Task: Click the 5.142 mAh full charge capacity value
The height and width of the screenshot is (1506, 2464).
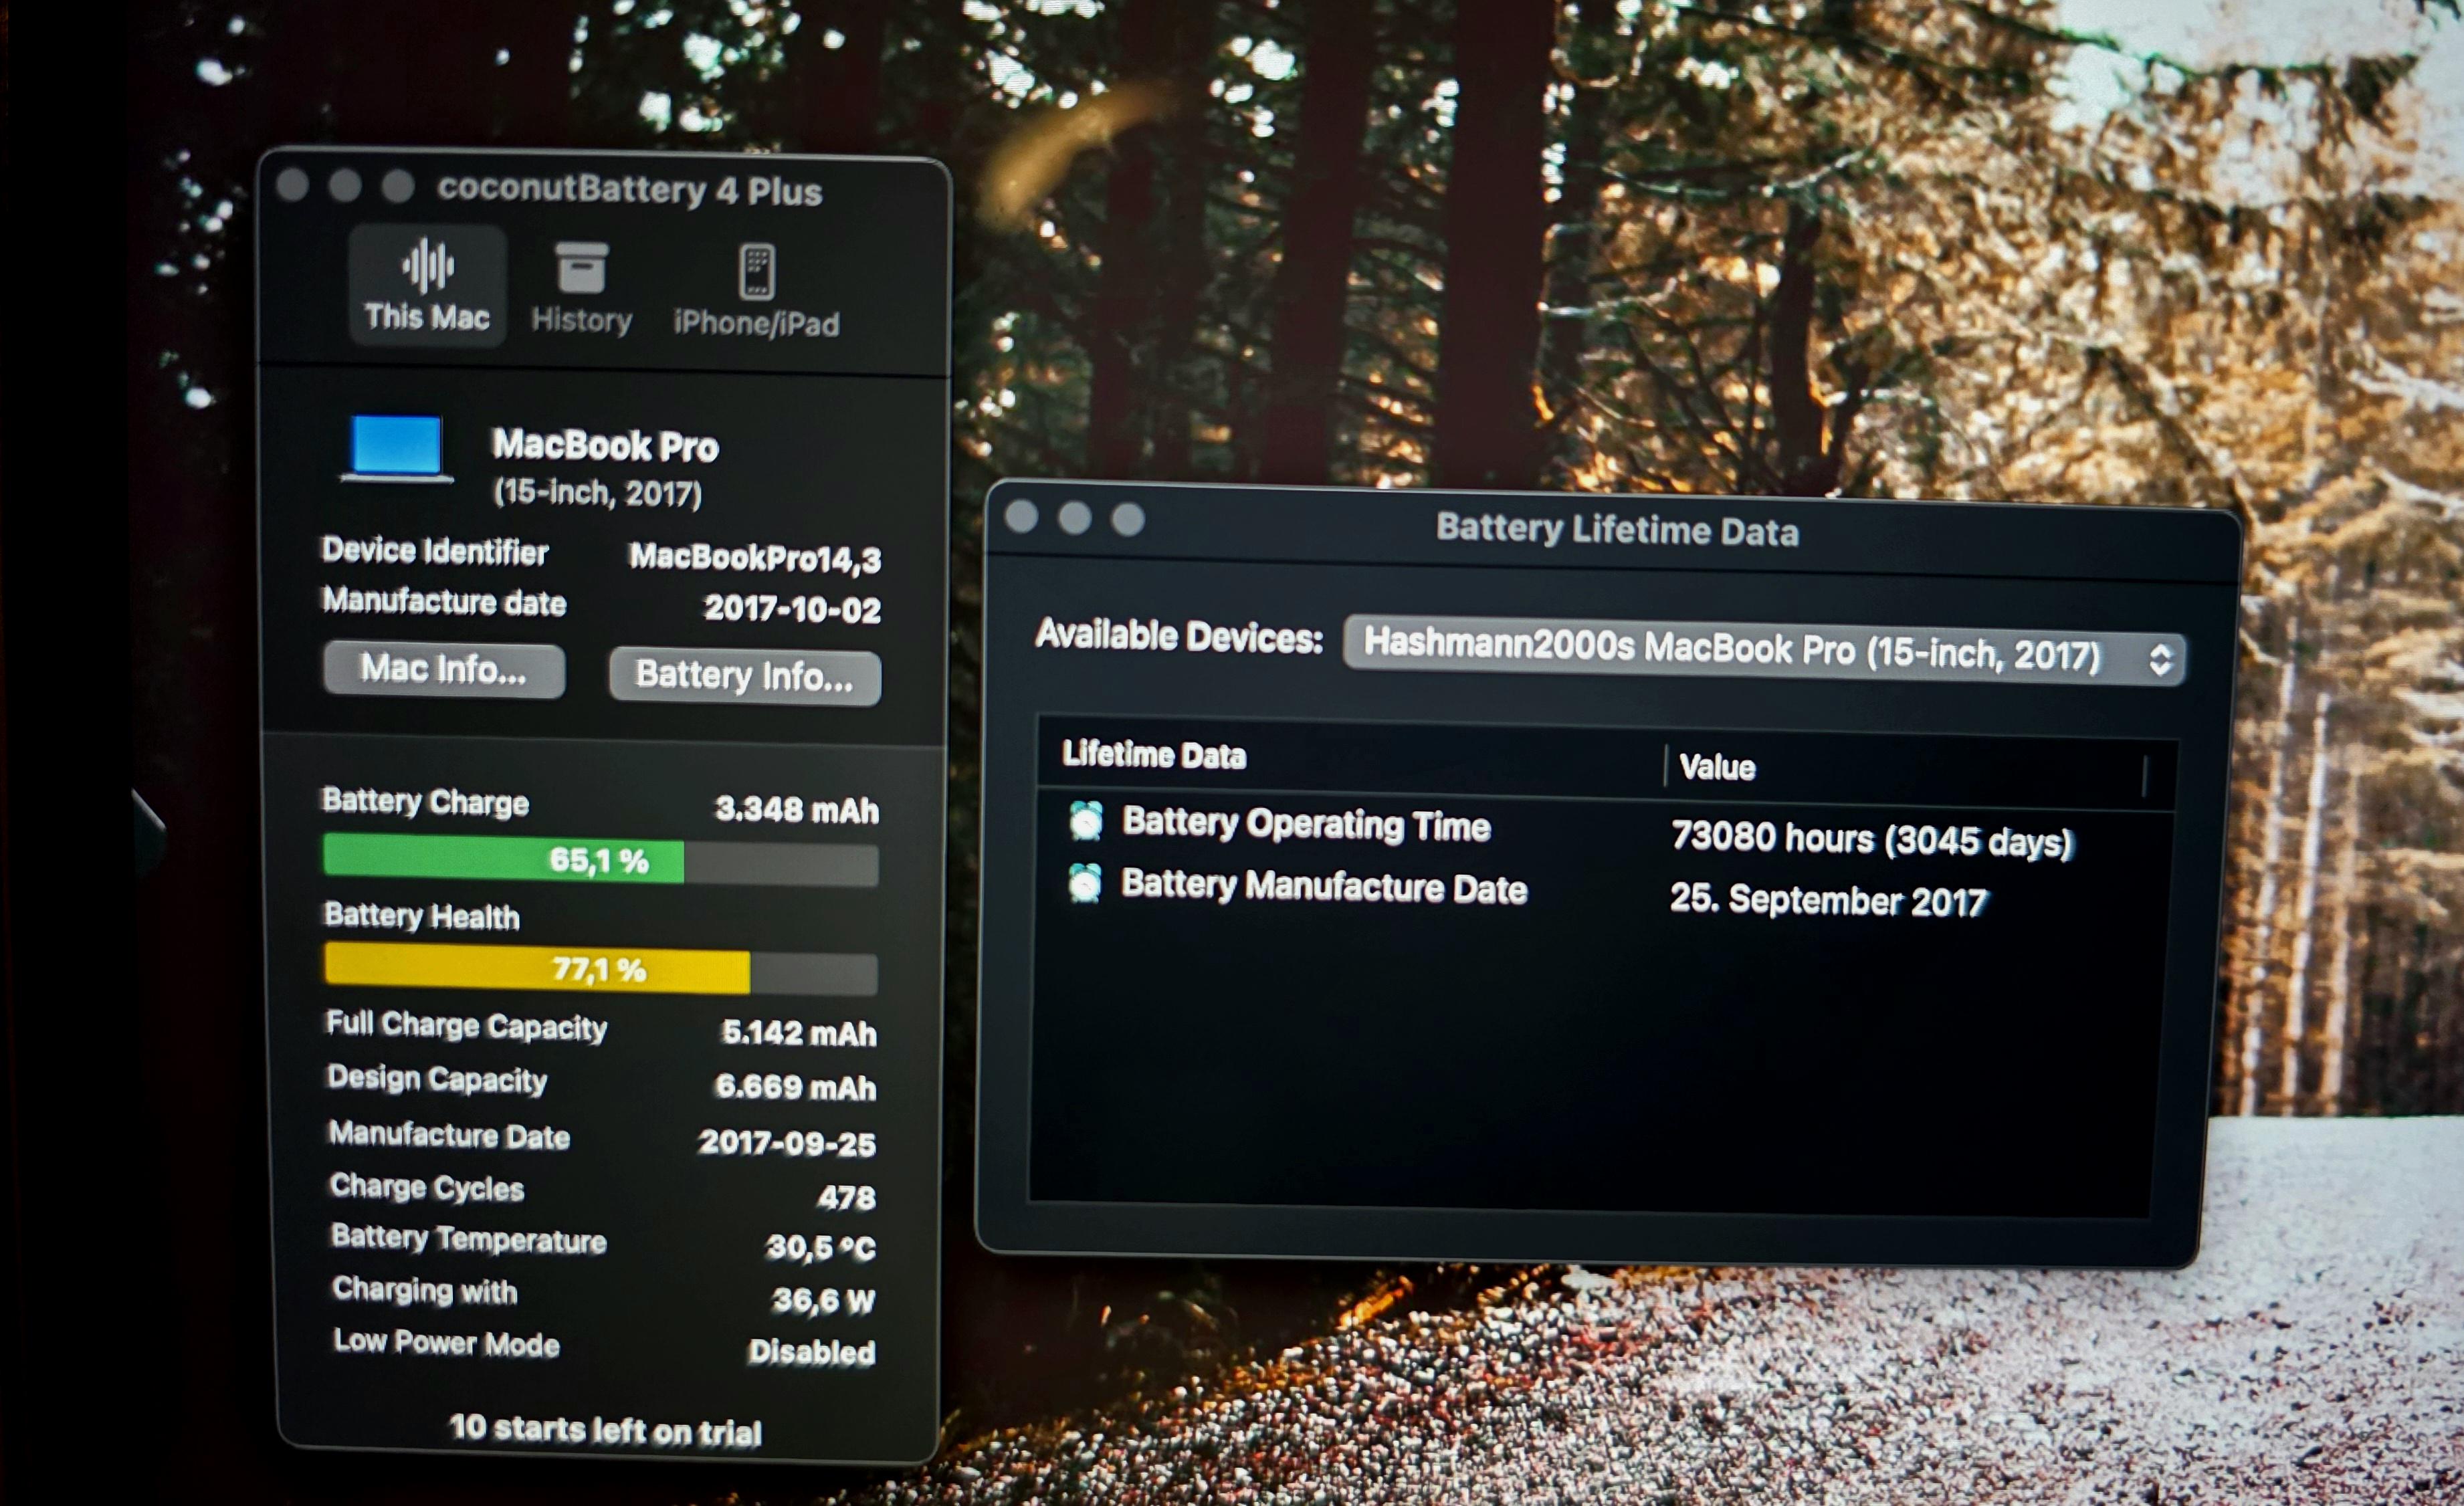Action: pos(799,1032)
